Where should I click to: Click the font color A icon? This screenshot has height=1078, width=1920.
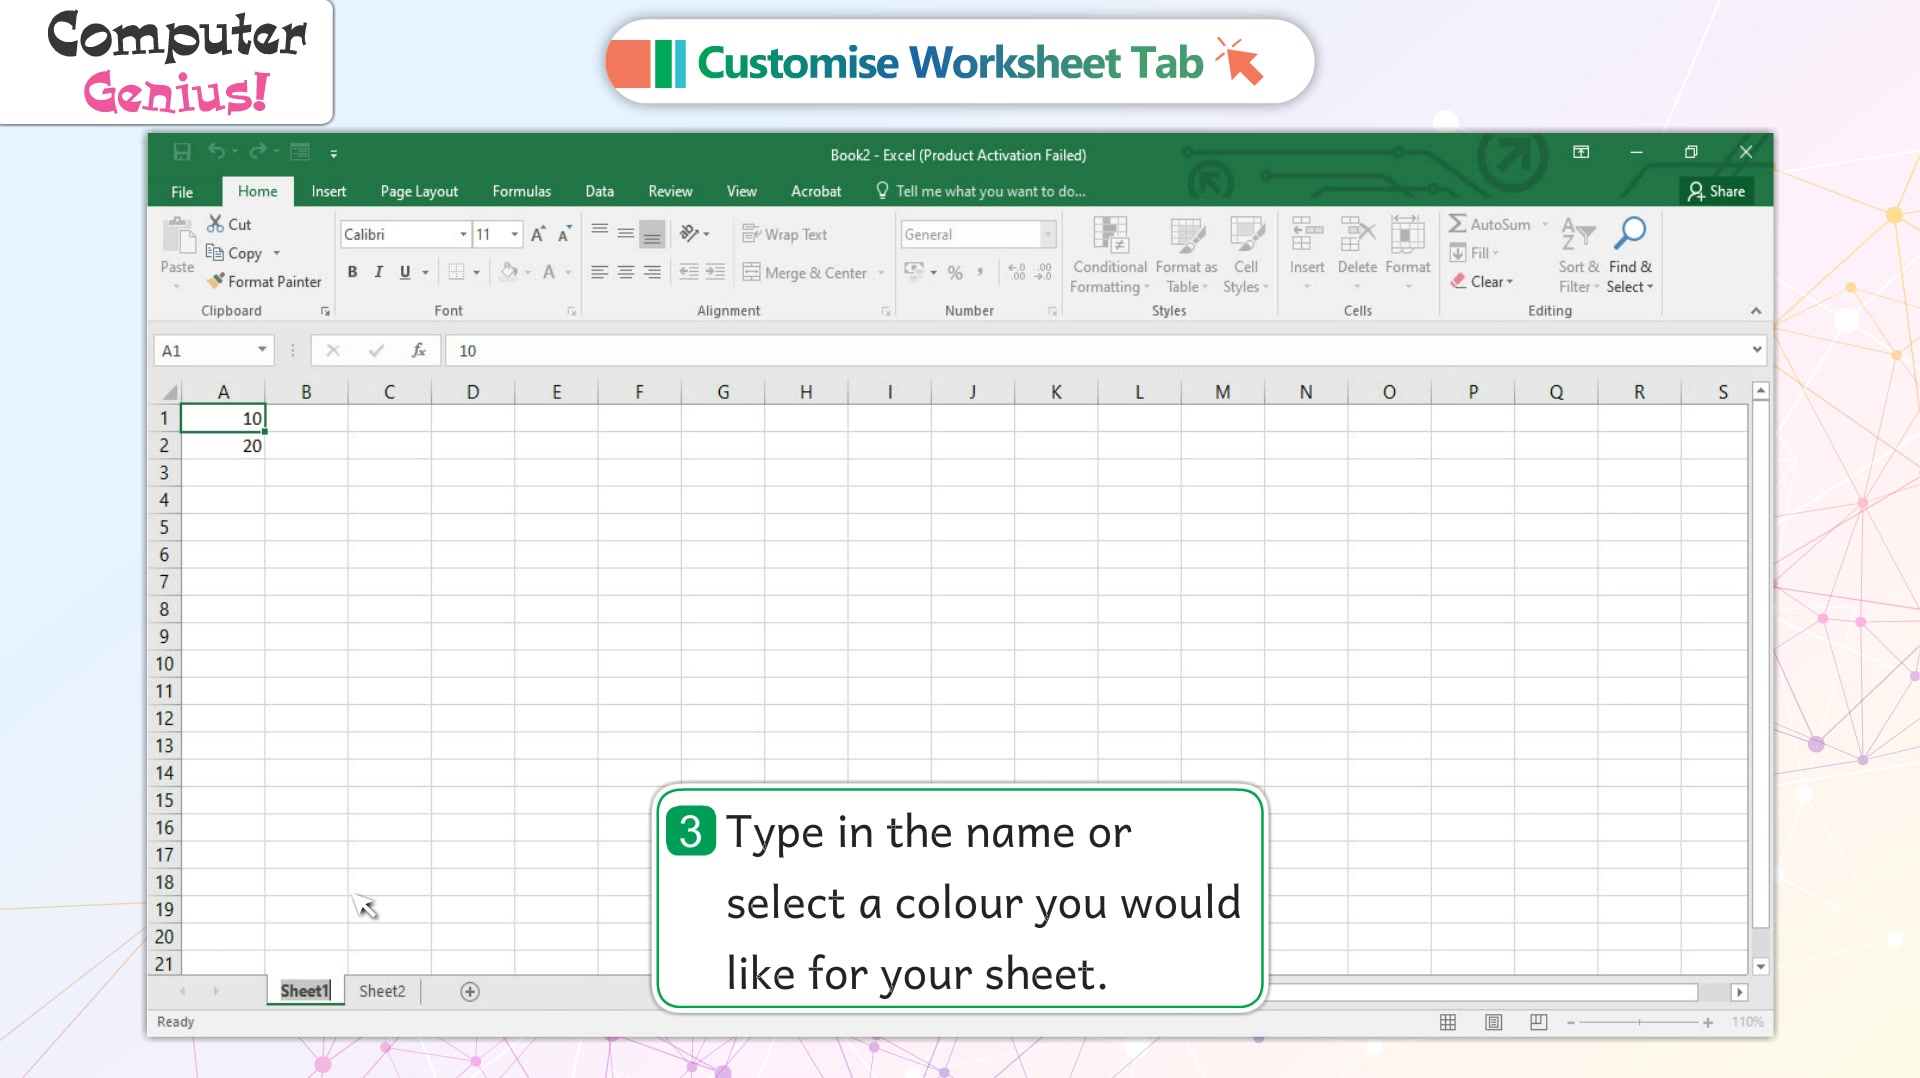[549, 272]
